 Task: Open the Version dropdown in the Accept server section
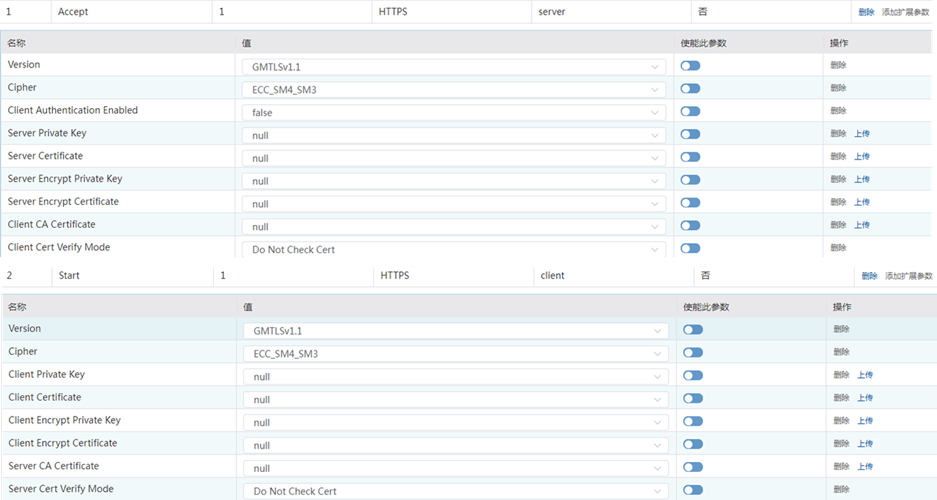tap(454, 67)
